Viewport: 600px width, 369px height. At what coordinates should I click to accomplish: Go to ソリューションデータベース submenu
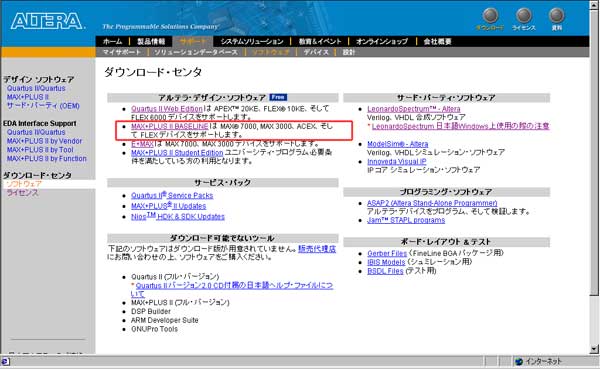click(196, 52)
